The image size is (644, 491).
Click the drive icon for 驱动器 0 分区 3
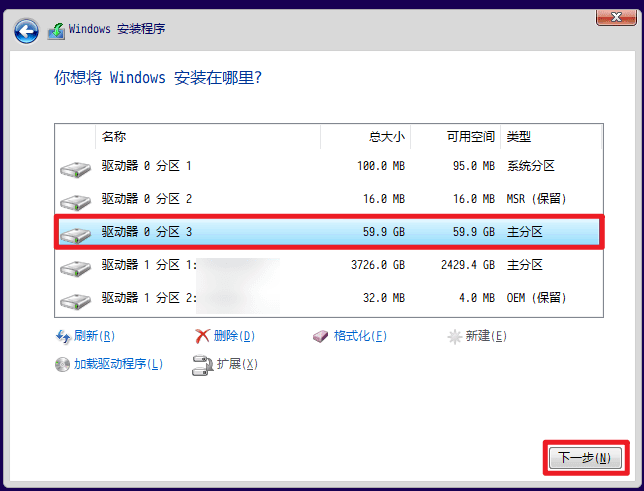coord(75,235)
